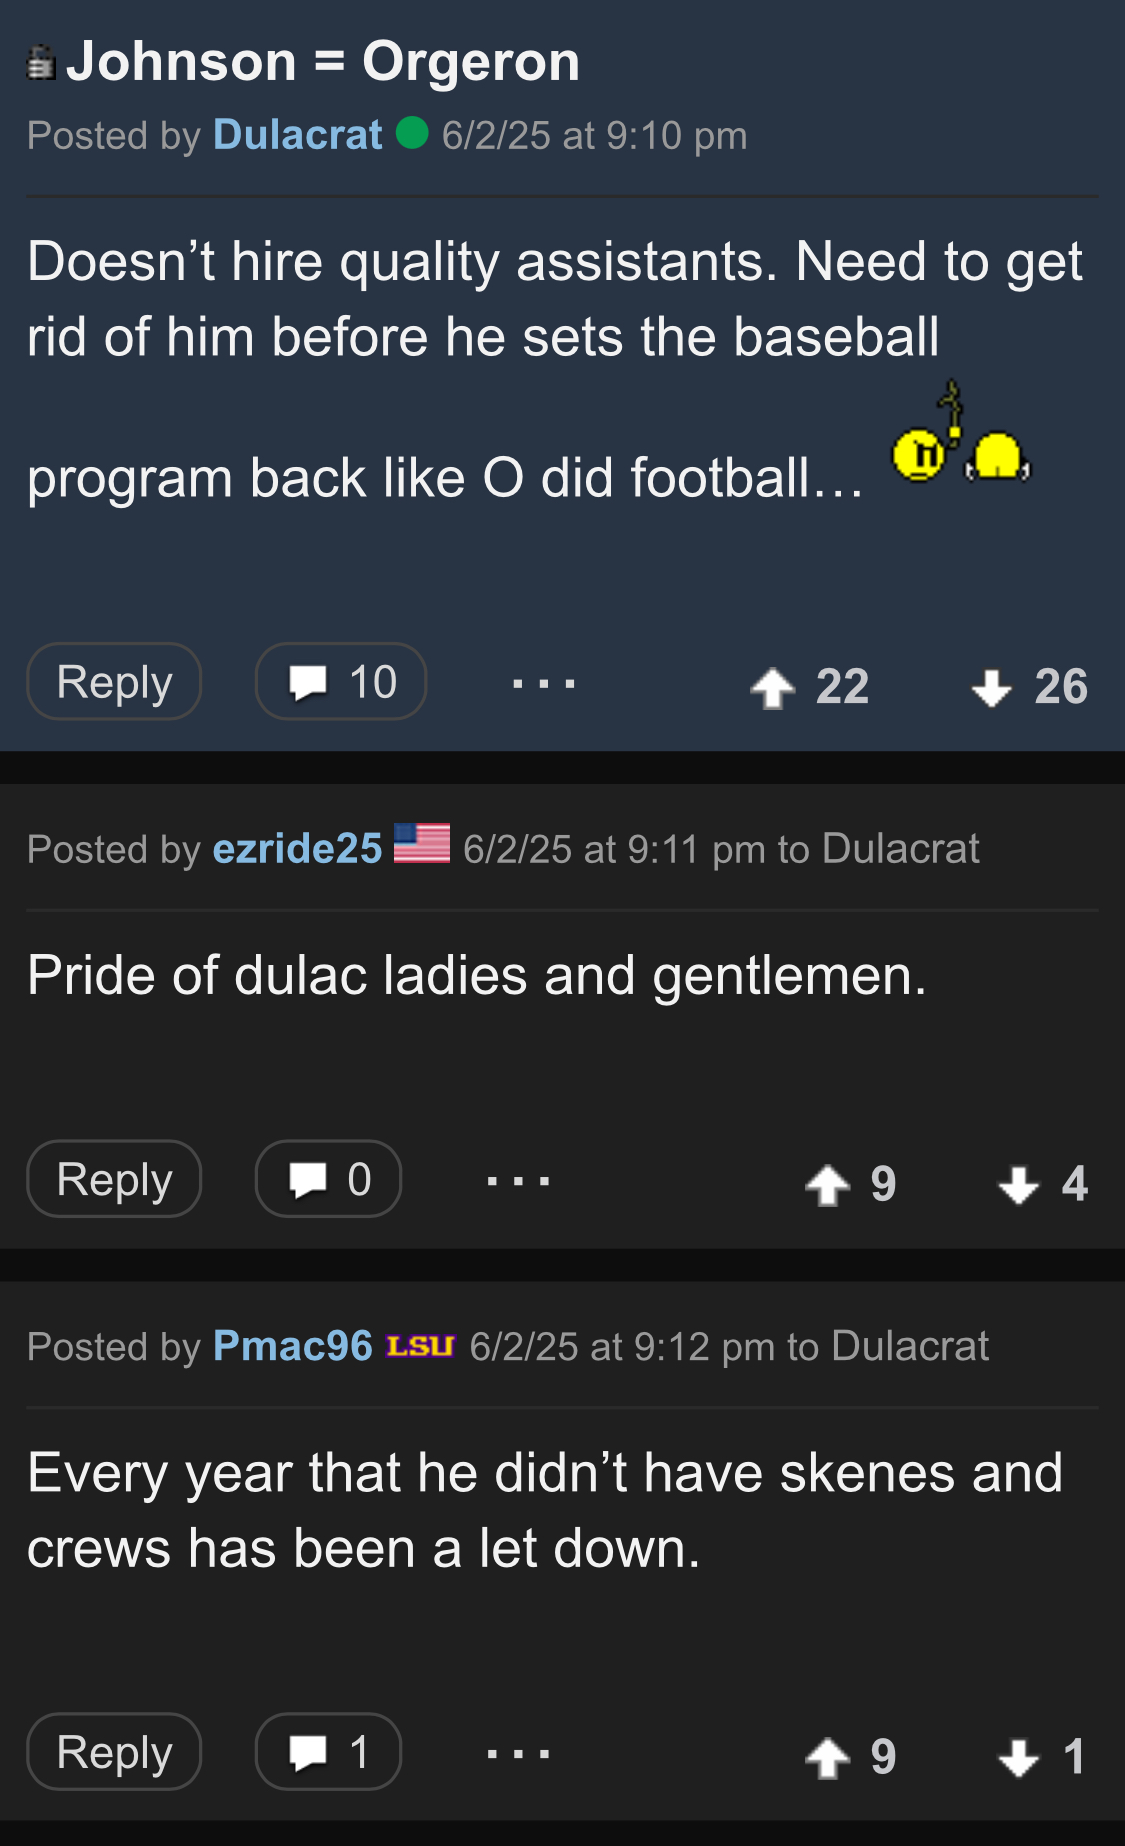Downvote ezride25's reply

(1018, 1186)
